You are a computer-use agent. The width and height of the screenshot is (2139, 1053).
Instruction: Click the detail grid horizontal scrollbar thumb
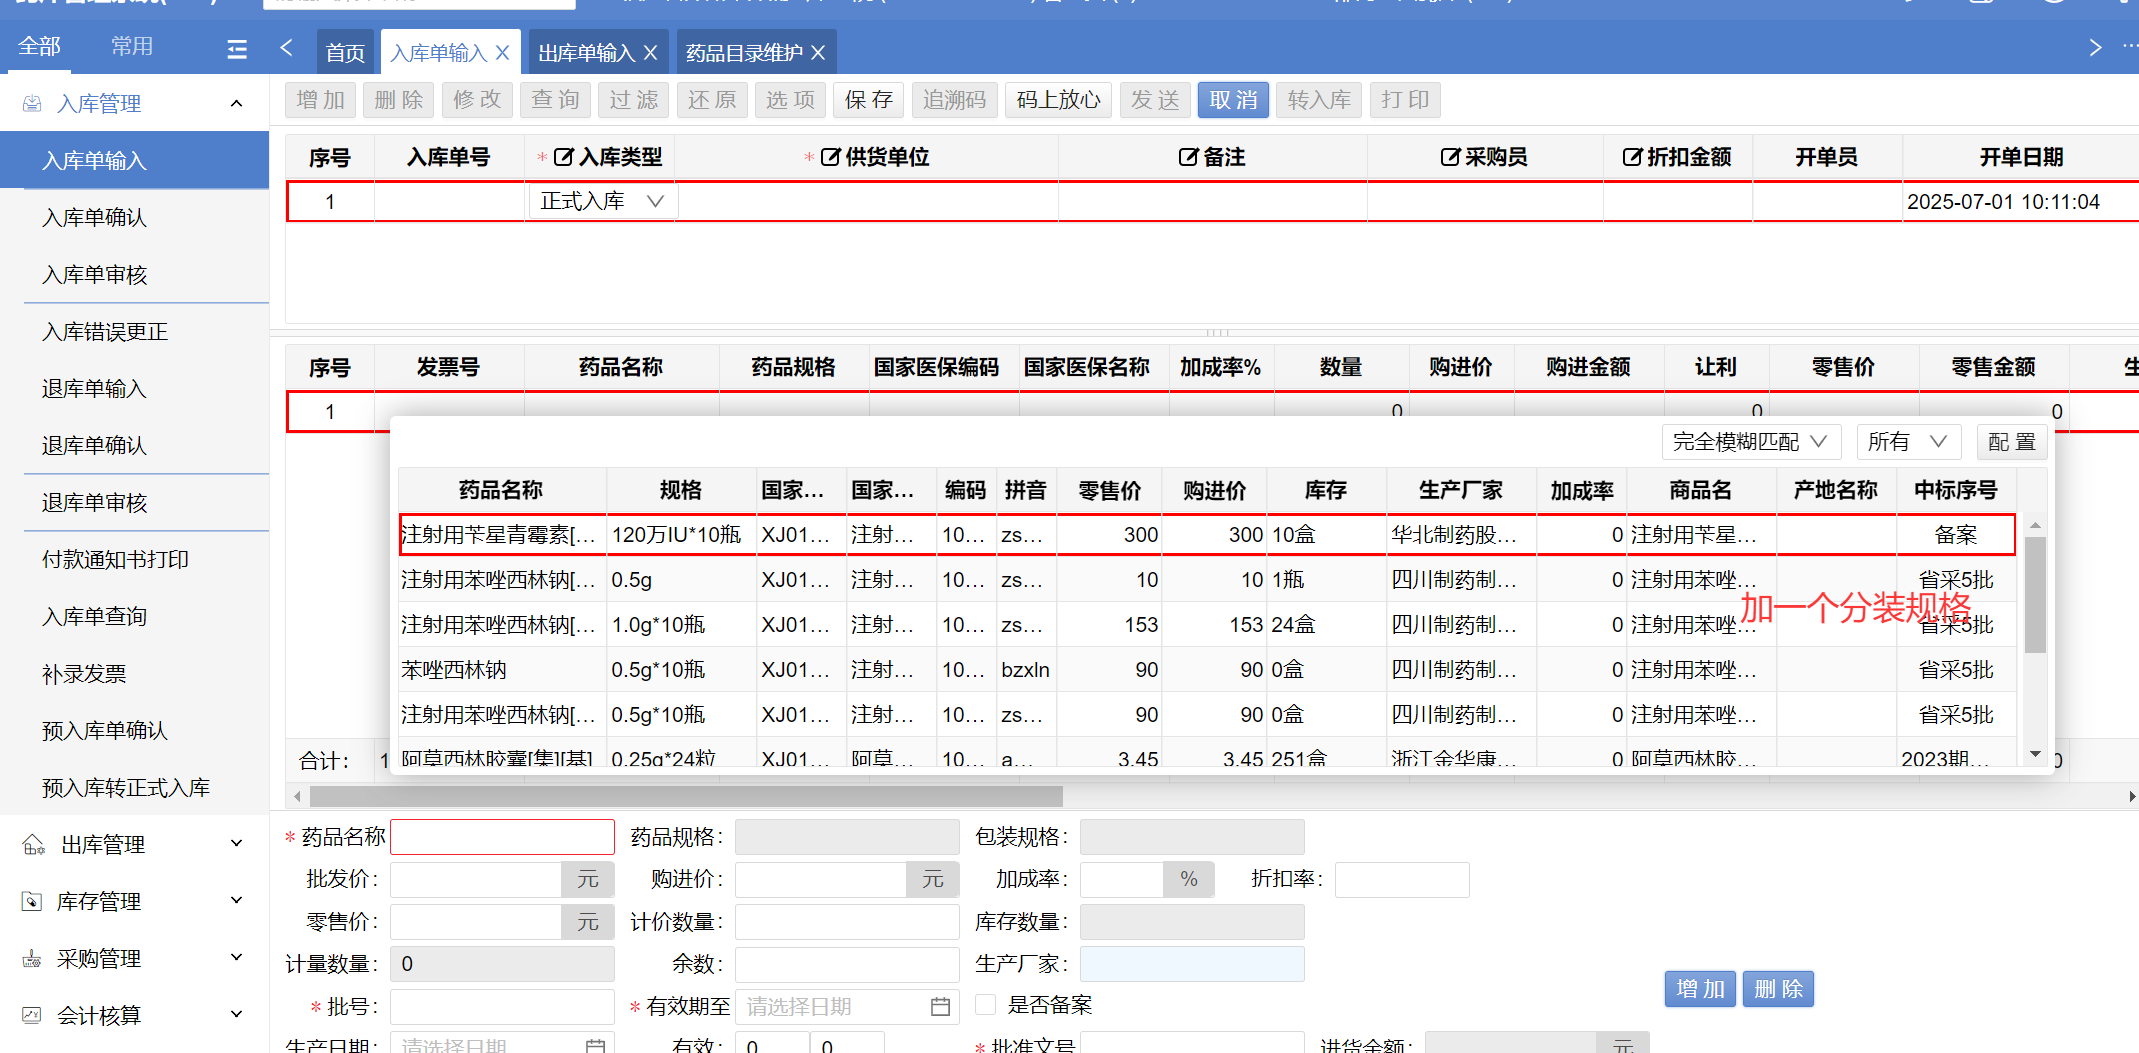[686, 797]
